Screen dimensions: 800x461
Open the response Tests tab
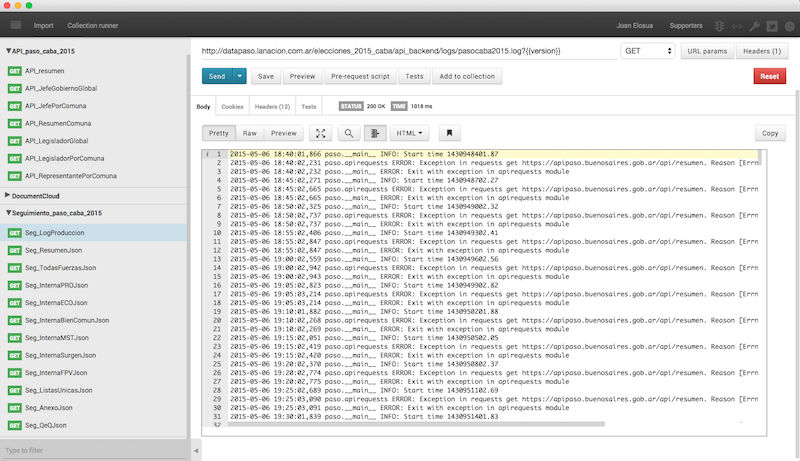coord(309,107)
